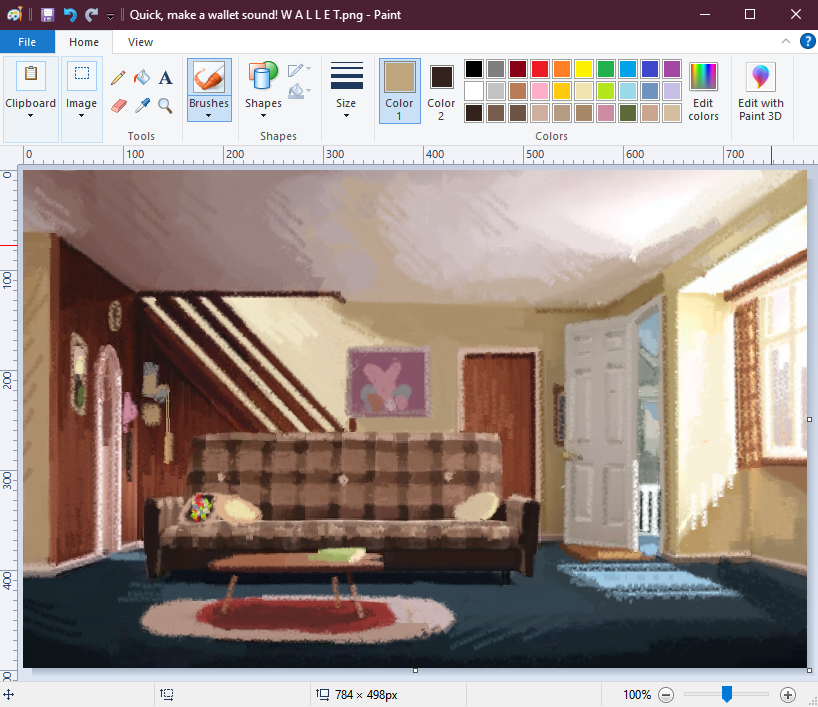Pick the dark gray color swatch
The width and height of the screenshot is (818, 707).
pos(496,69)
